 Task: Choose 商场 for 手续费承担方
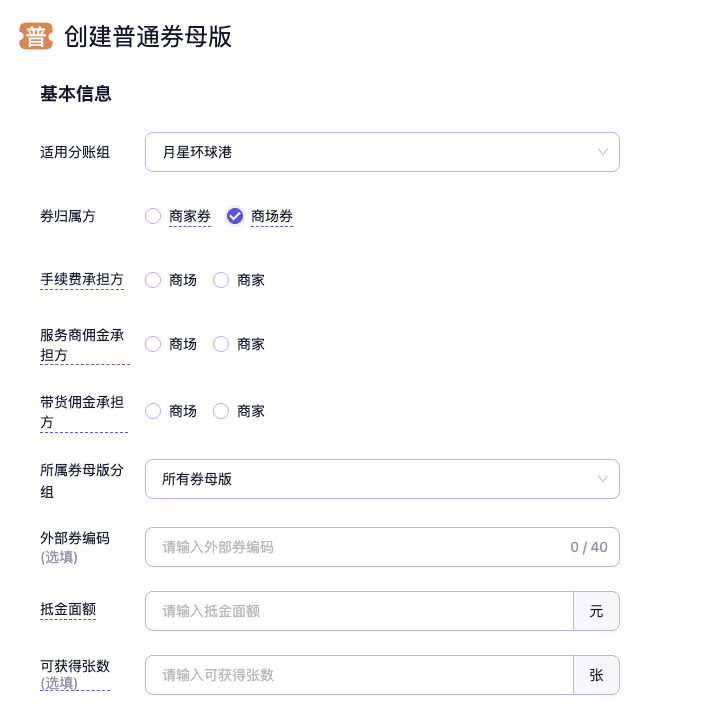click(153, 280)
